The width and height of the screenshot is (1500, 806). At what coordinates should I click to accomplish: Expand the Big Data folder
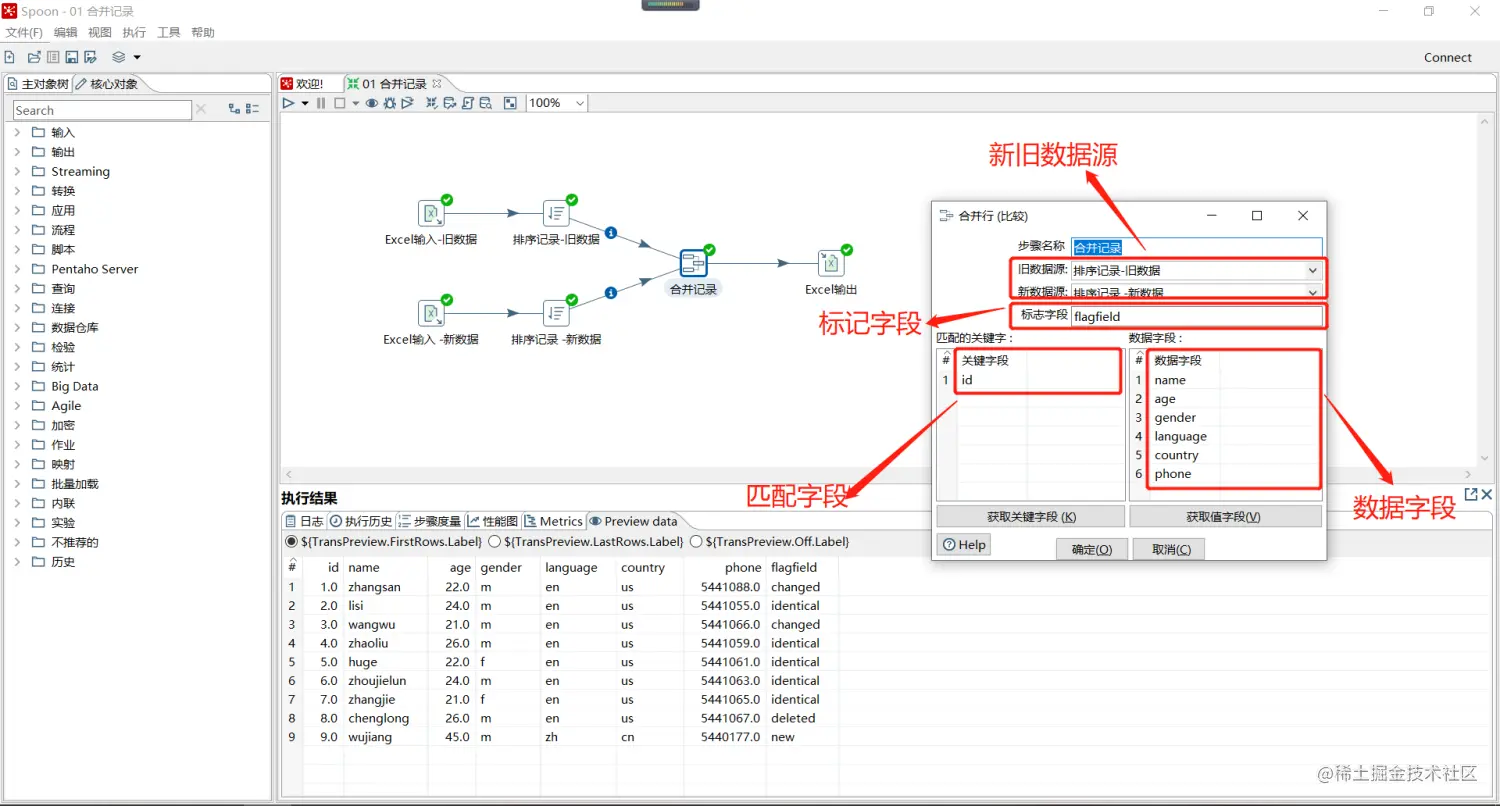click(17, 386)
